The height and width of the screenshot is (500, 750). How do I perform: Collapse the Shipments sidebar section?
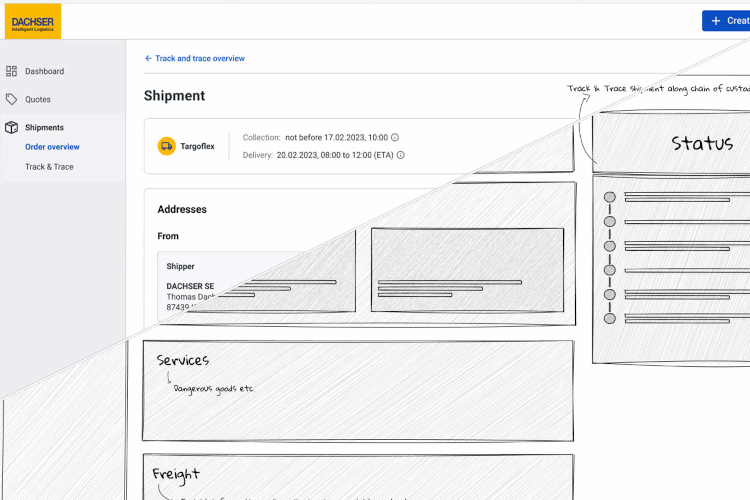pyautogui.click(x=44, y=128)
